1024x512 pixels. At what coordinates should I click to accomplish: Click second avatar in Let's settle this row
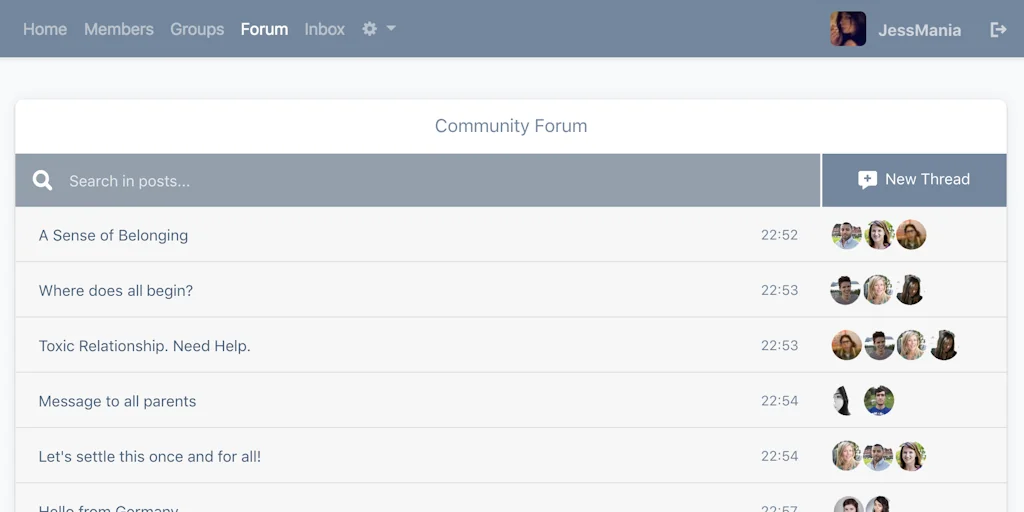point(879,456)
